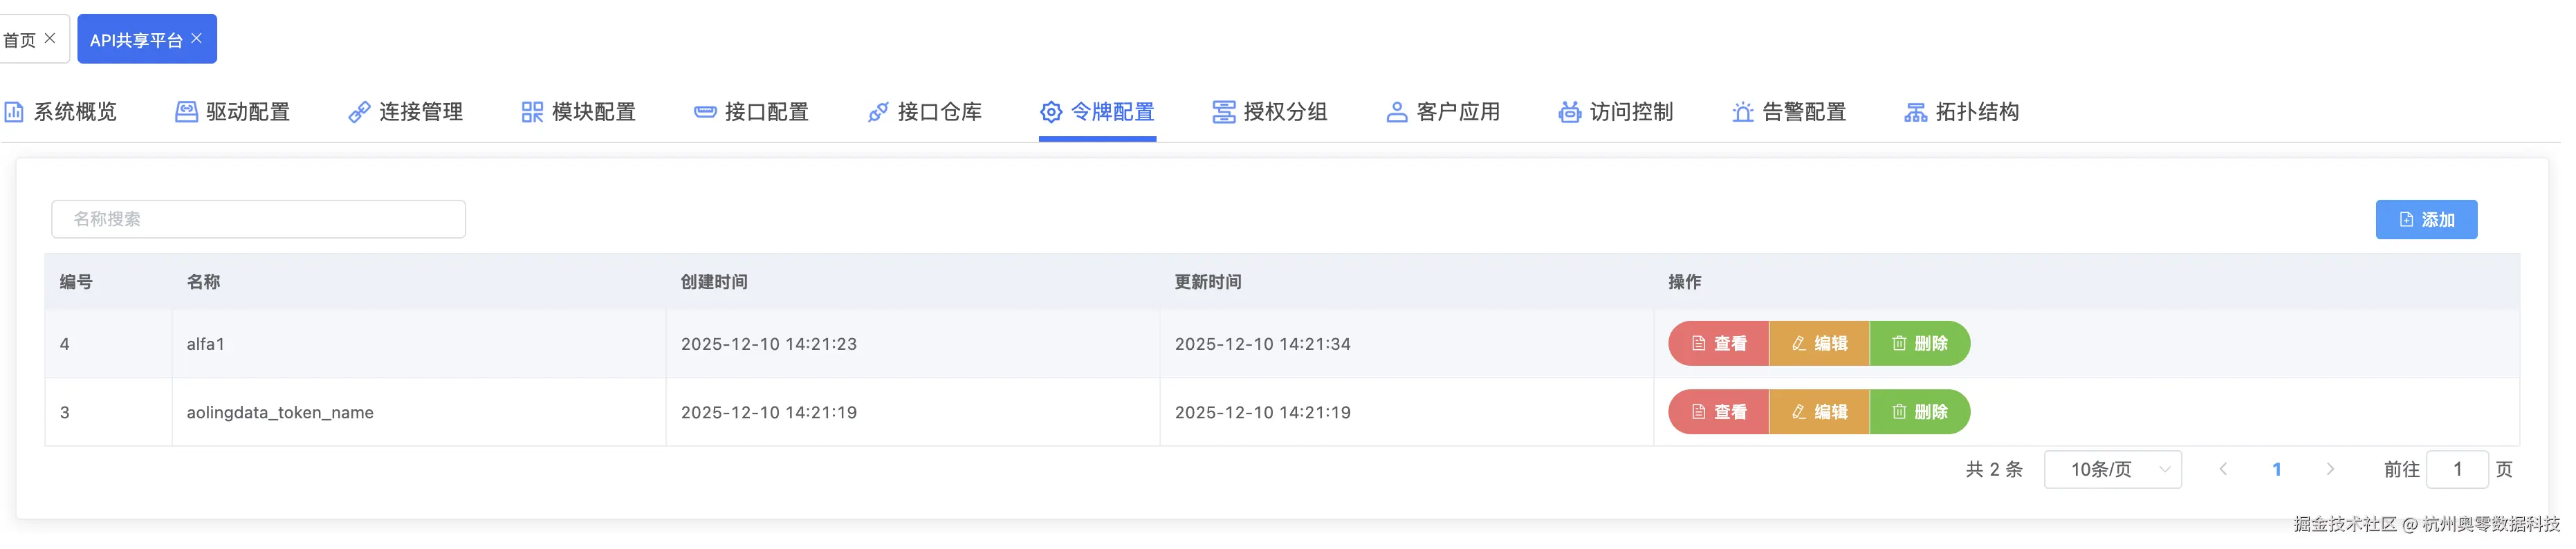2576x549 pixels.
Task: Click the 连接管理 link icon
Action: coord(359,112)
